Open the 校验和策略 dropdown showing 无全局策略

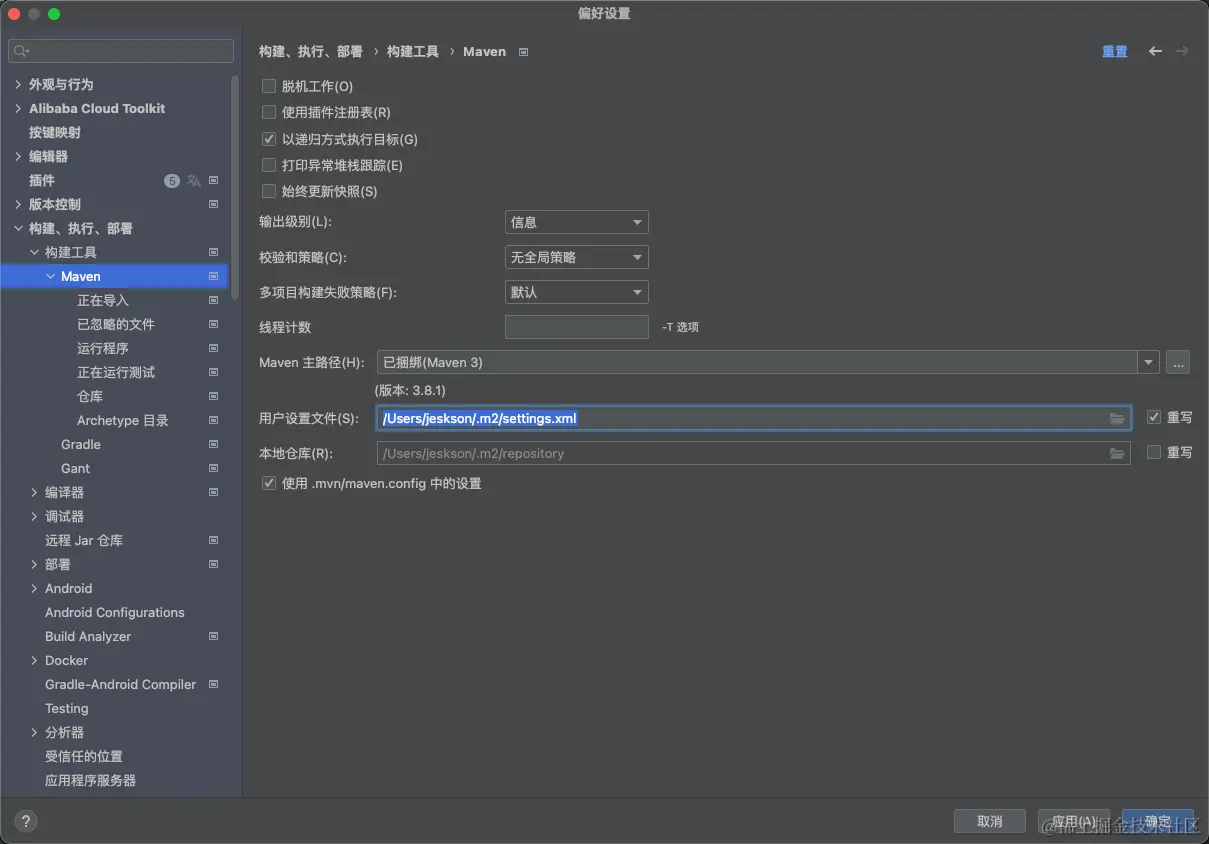click(577, 257)
